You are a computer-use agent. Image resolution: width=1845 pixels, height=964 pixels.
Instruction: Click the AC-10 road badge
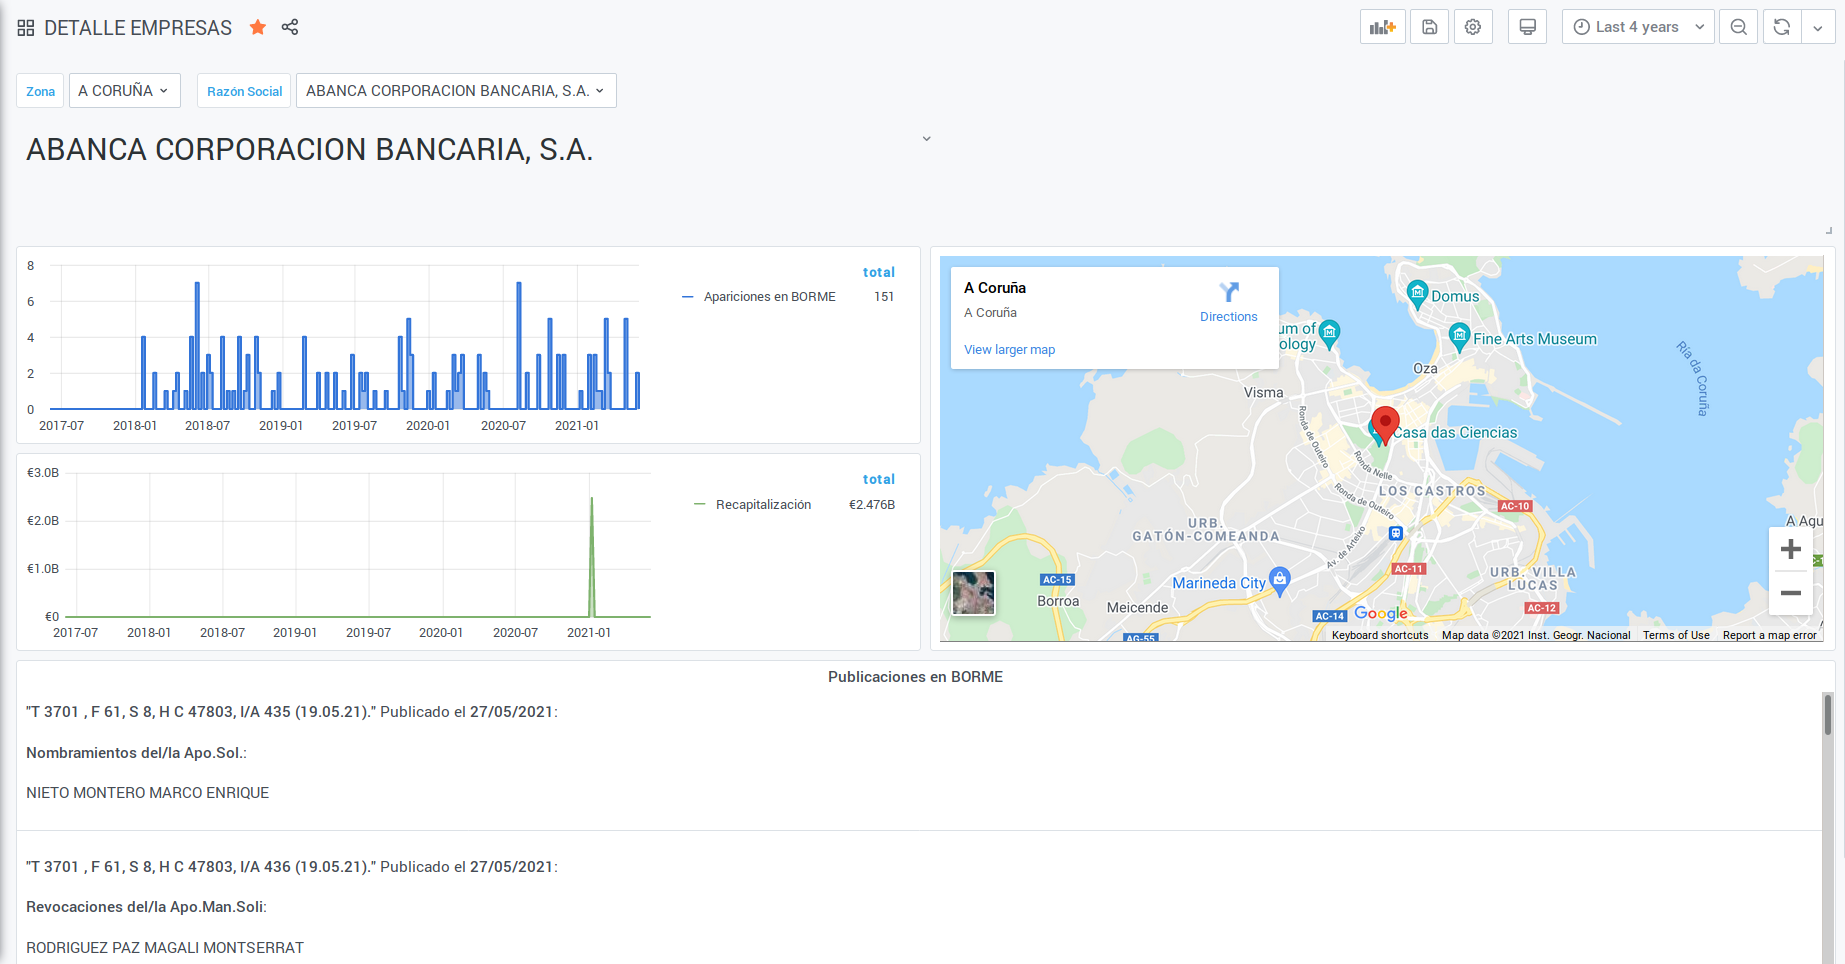(x=1515, y=506)
